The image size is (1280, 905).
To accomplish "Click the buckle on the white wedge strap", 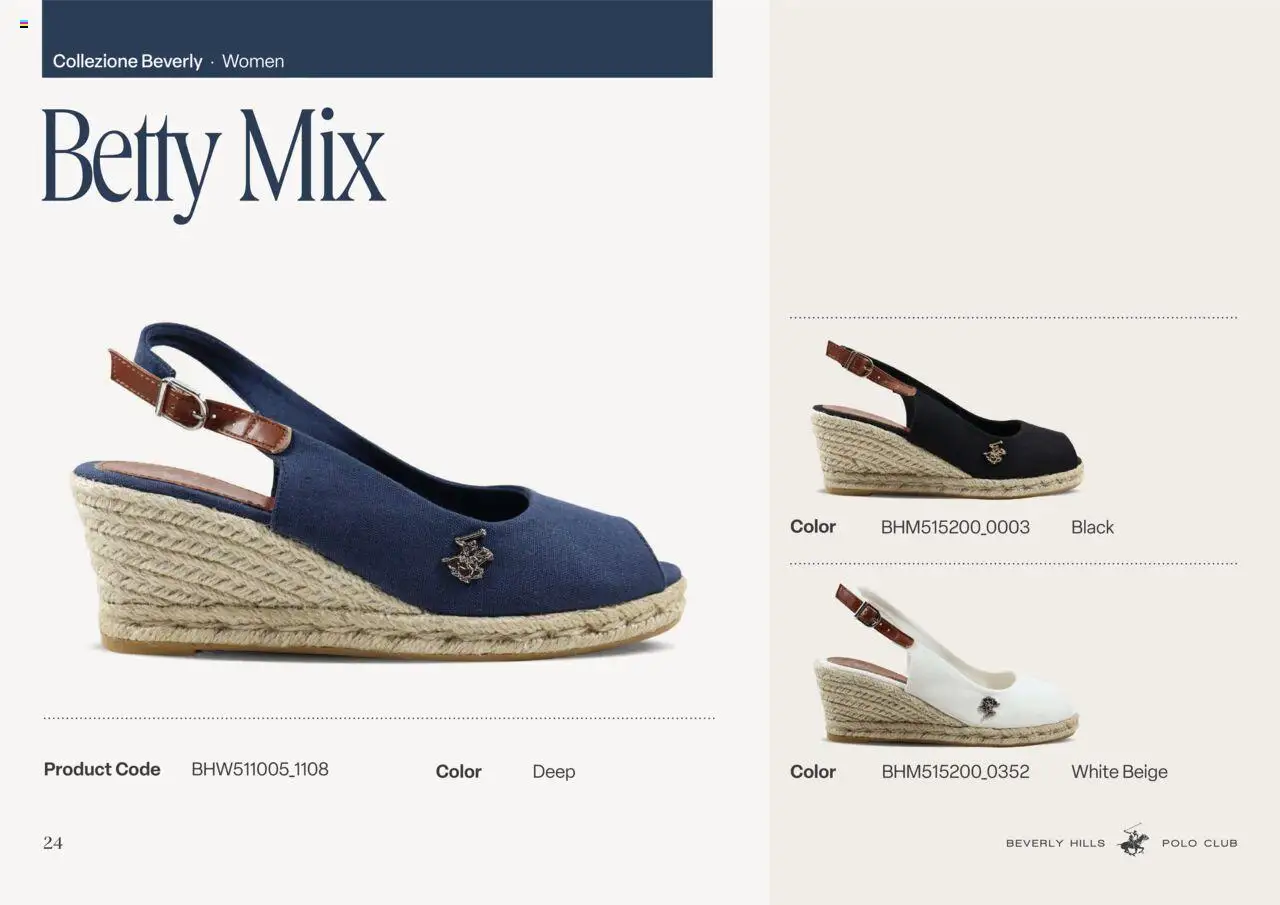I will pos(867,612).
